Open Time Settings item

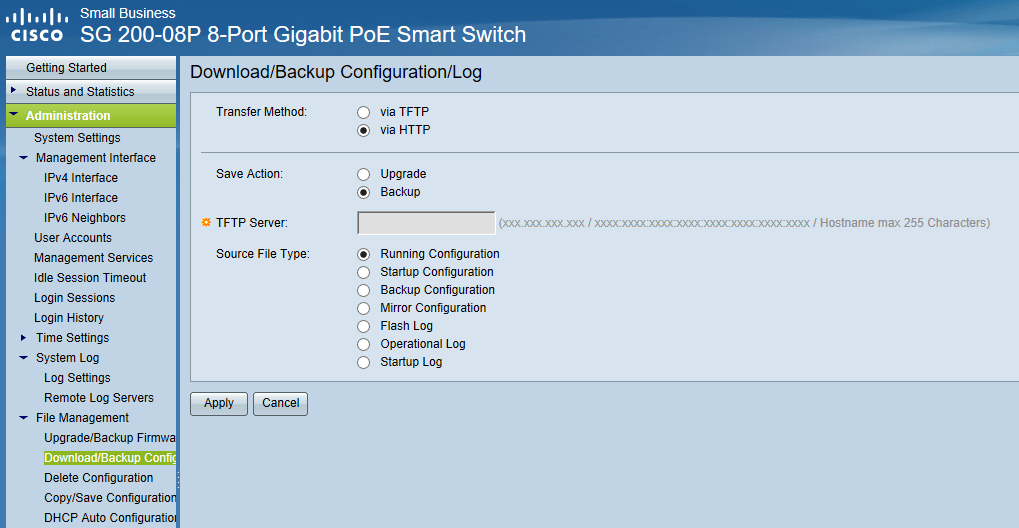pyautogui.click(x=72, y=338)
